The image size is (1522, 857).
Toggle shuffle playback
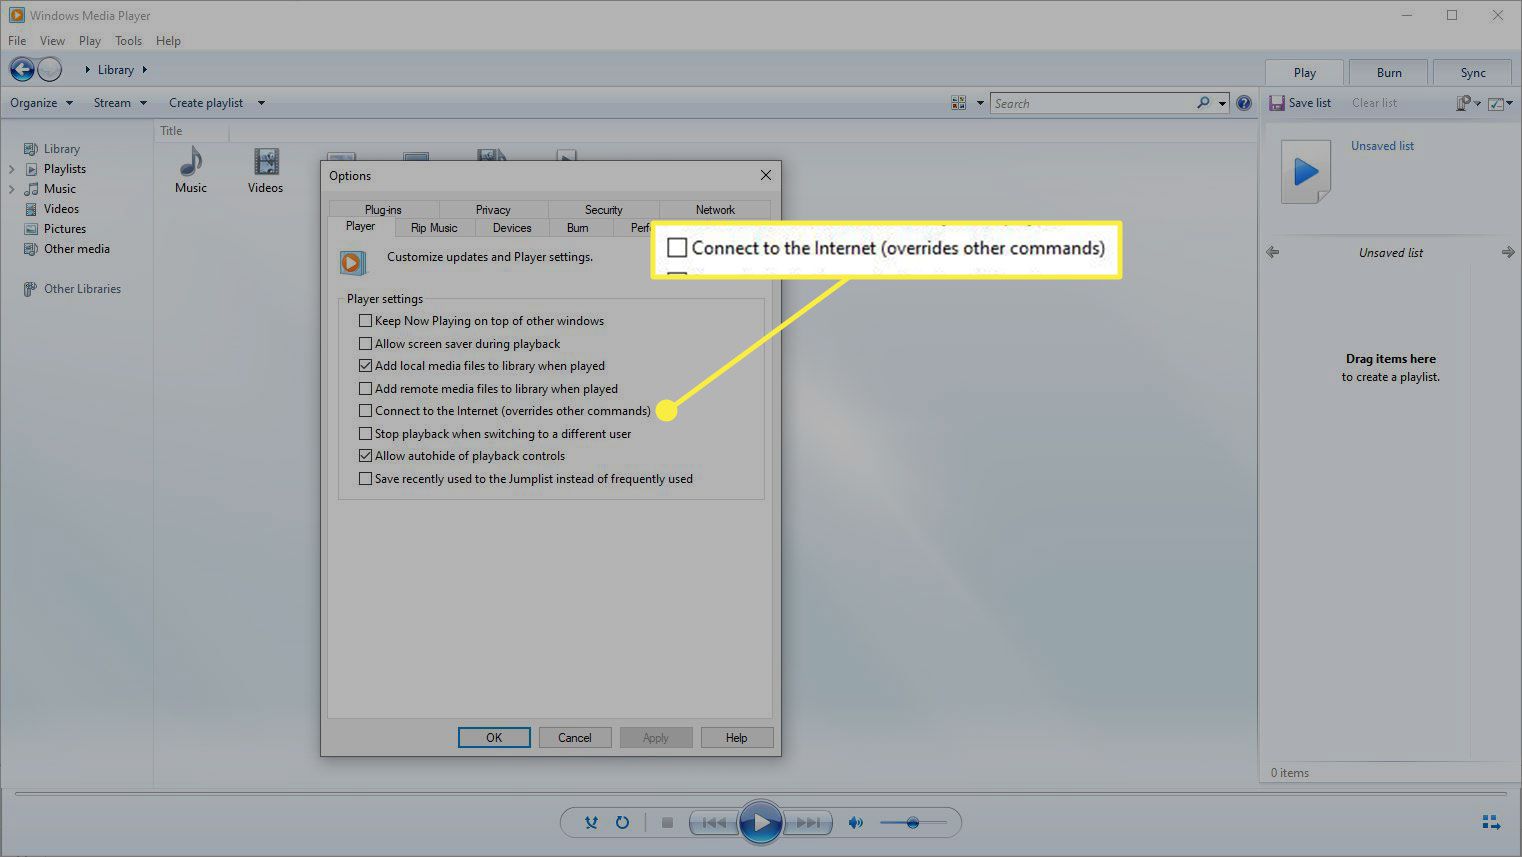click(591, 822)
